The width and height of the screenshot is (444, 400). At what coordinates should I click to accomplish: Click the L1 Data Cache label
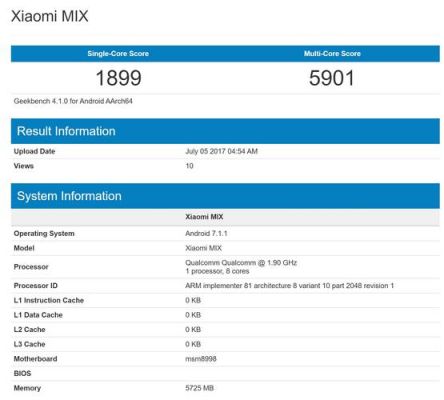click(x=38, y=315)
